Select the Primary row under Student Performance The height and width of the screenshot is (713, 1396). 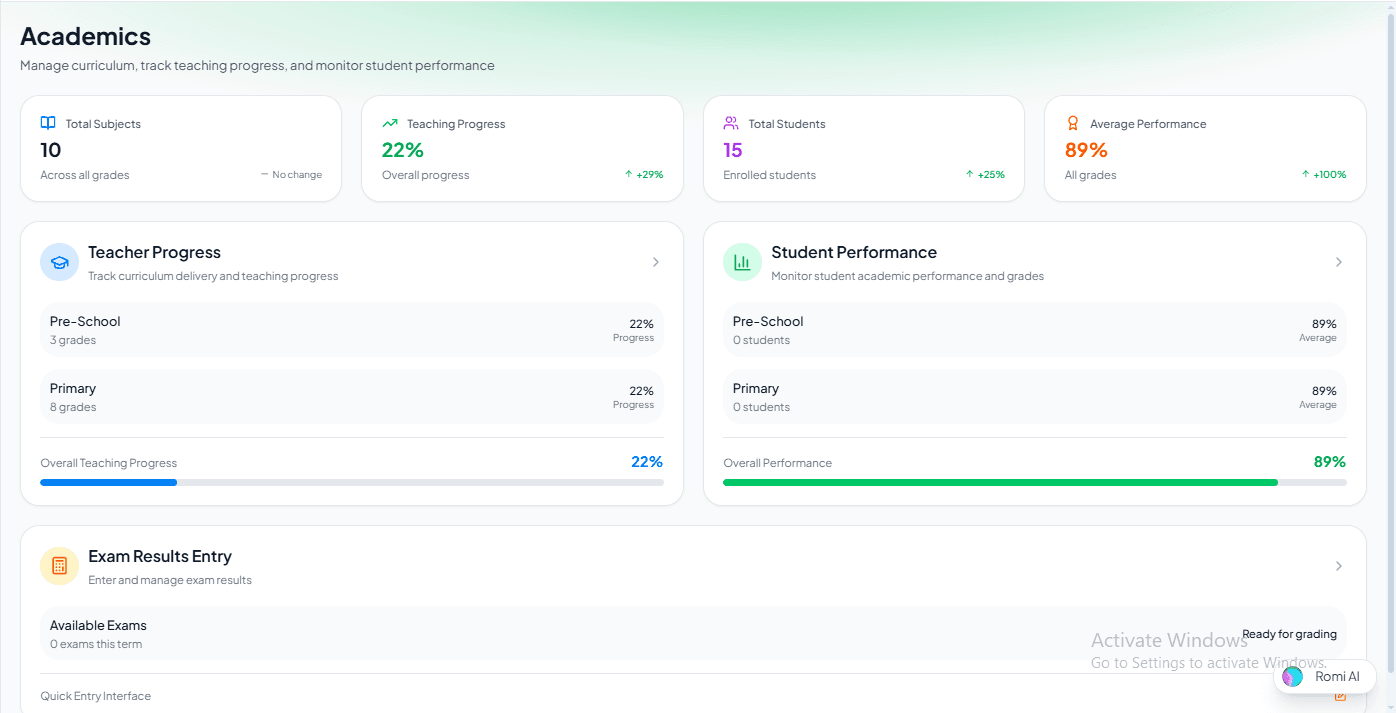pos(1035,396)
